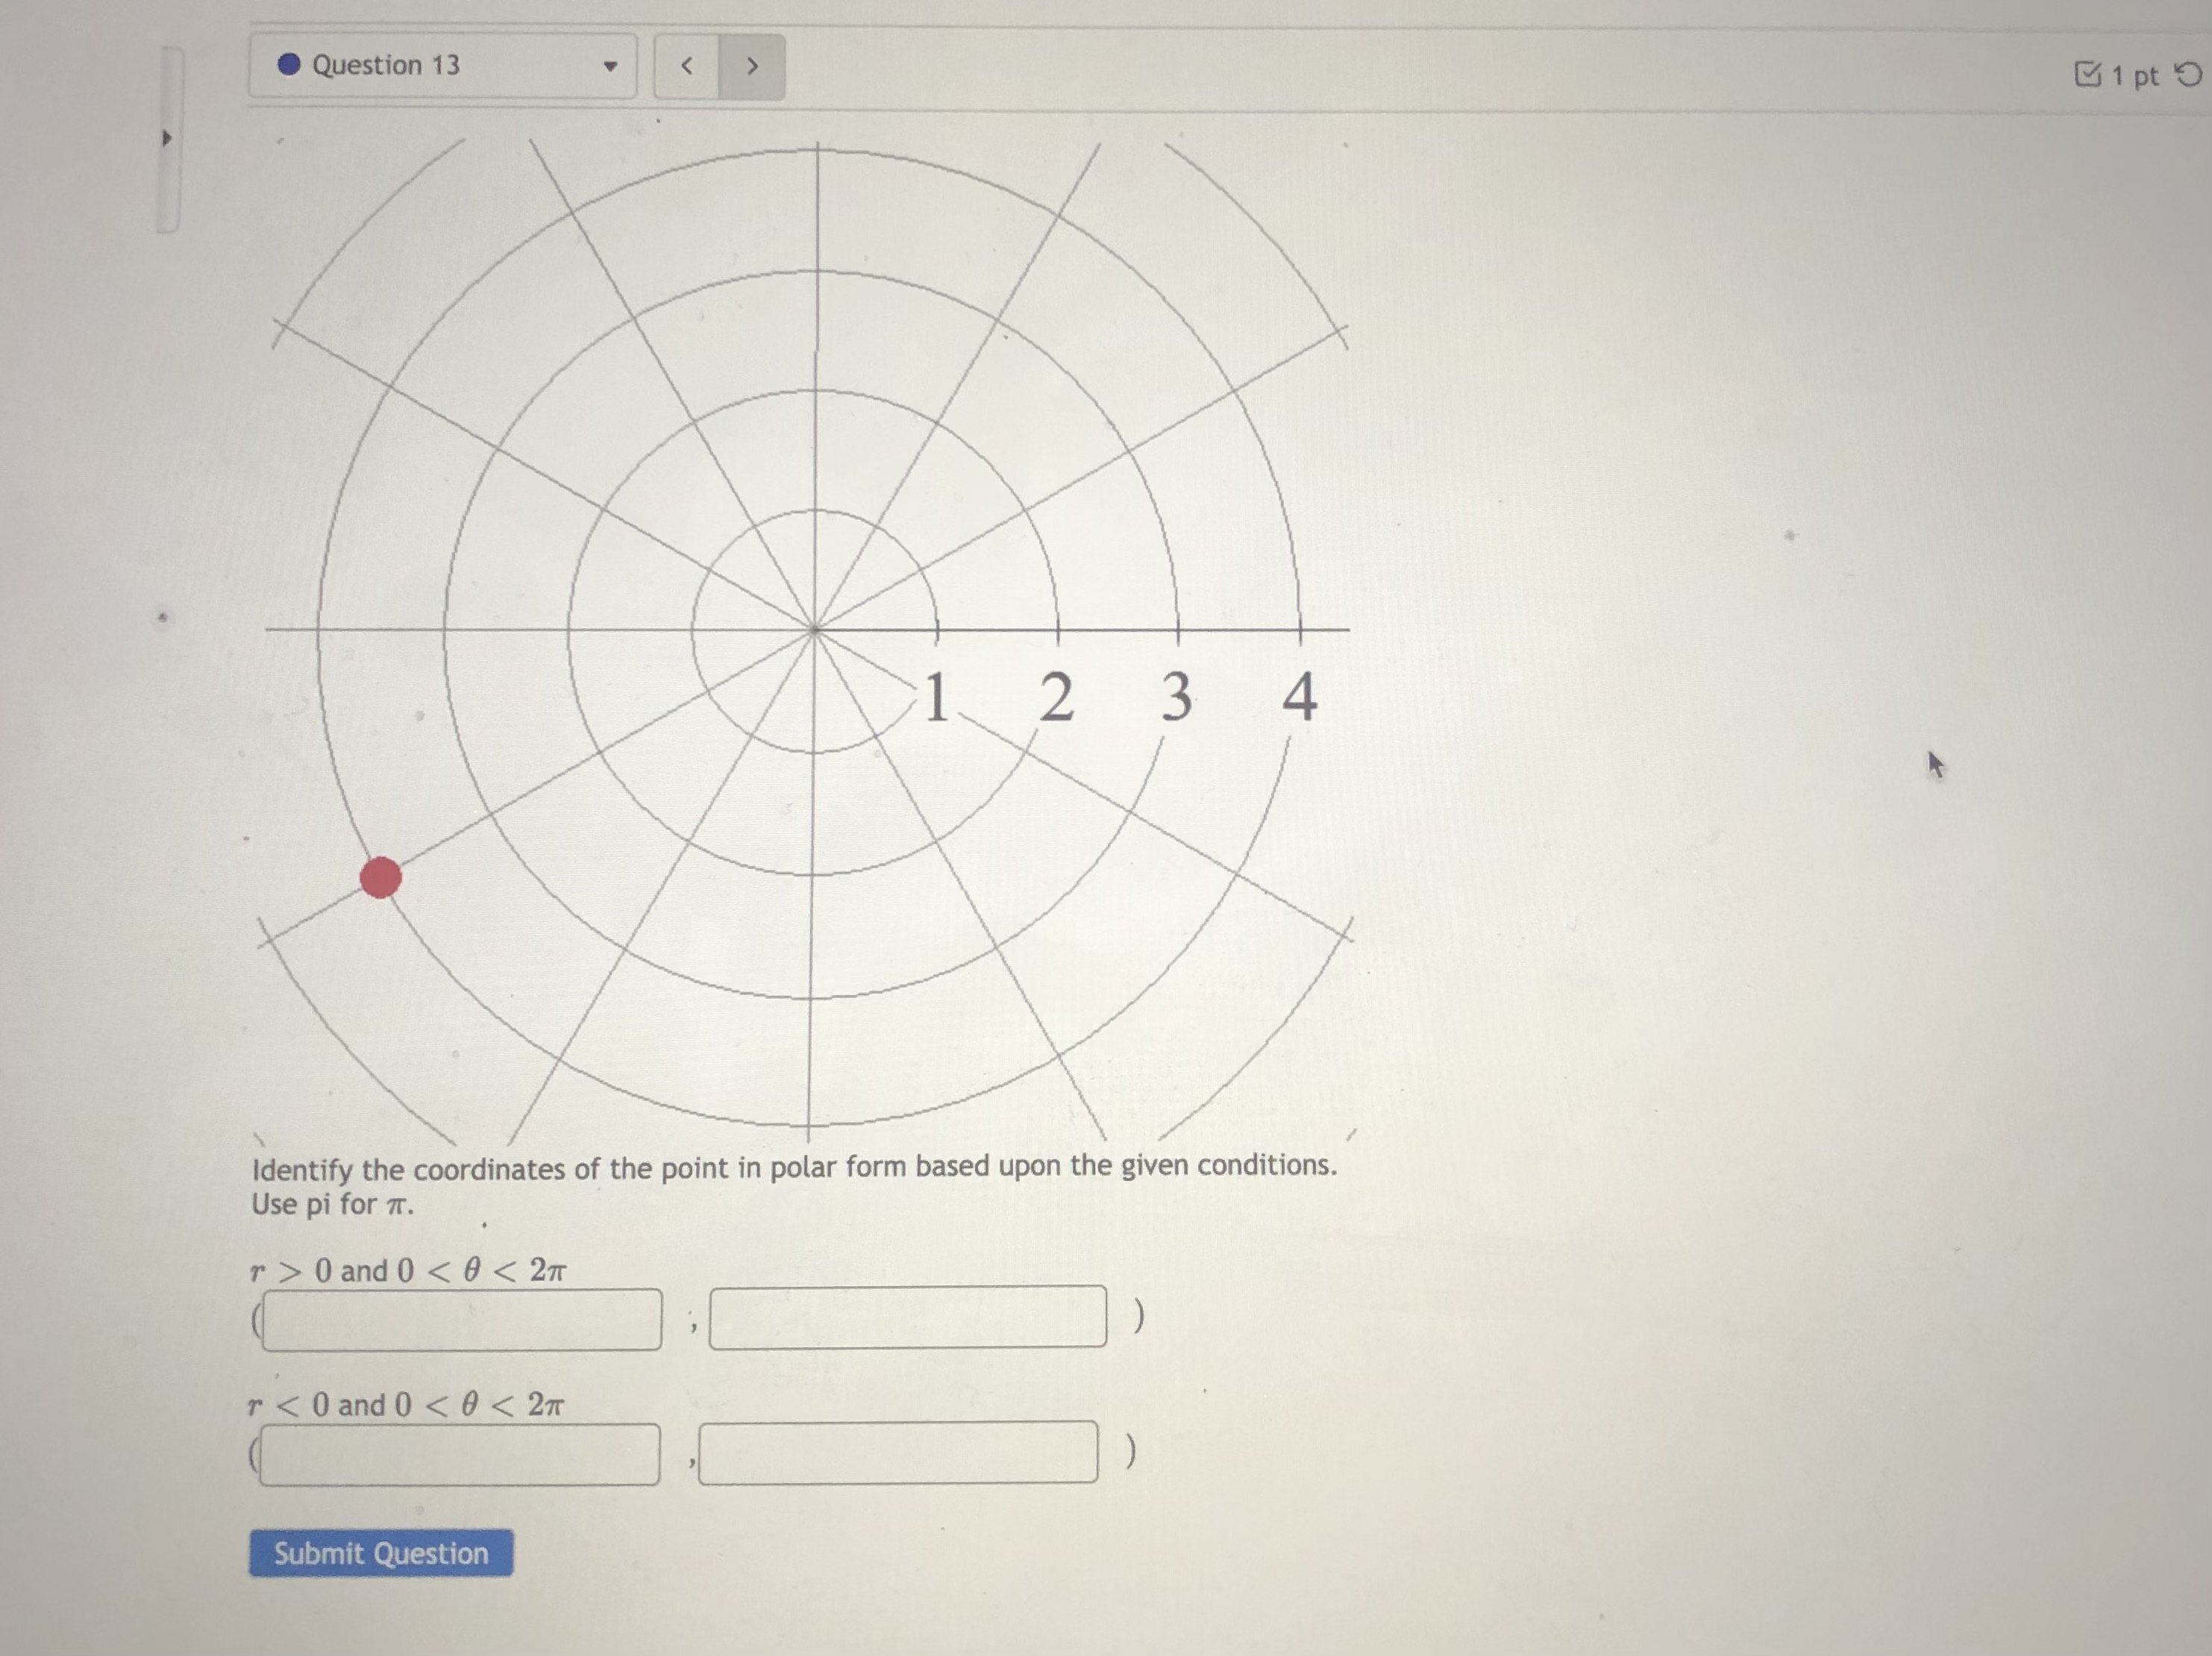
Task: Click the r input for r < 0
Action: click(459, 1454)
